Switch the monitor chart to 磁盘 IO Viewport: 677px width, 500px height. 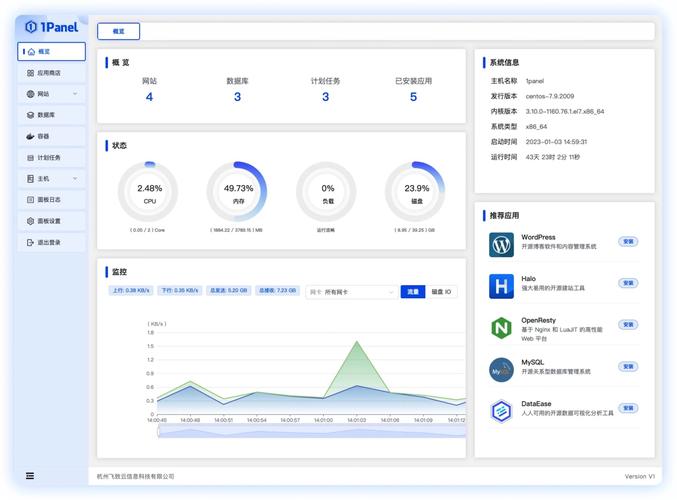pos(441,292)
